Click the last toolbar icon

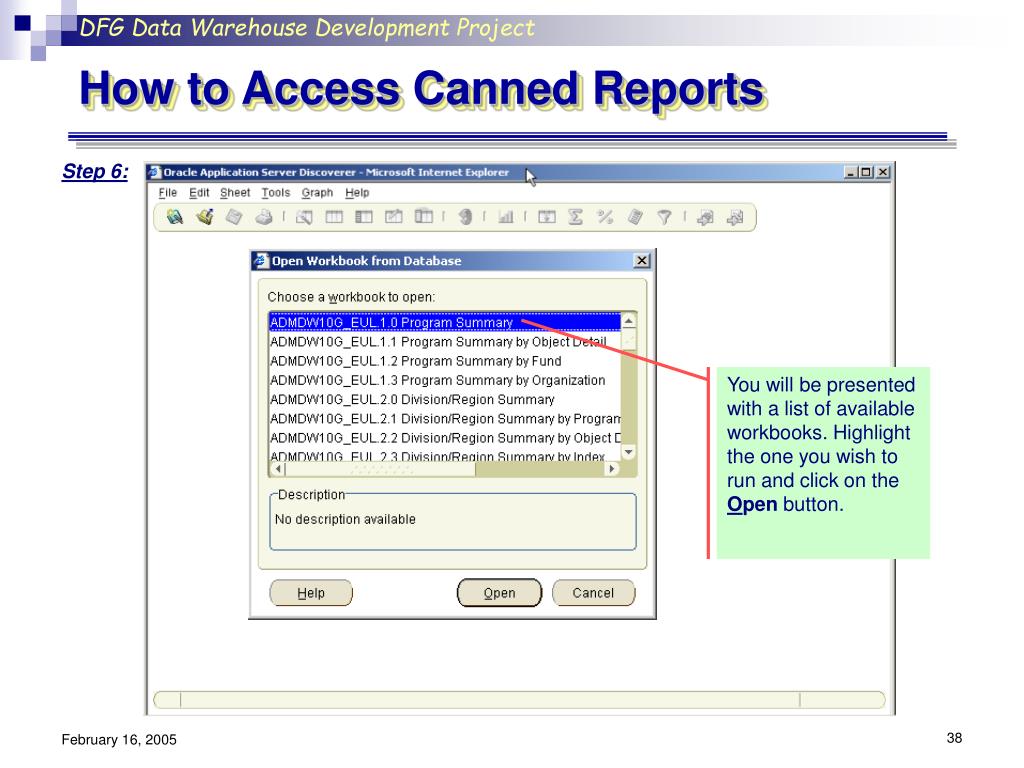(x=735, y=217)
